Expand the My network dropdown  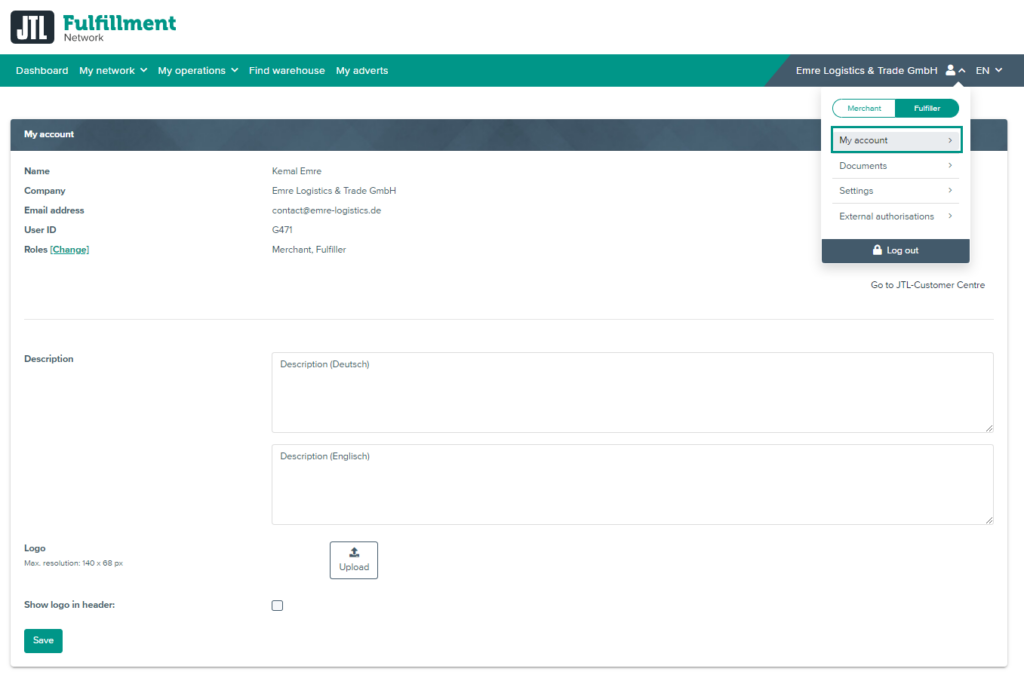pos(113,71)
